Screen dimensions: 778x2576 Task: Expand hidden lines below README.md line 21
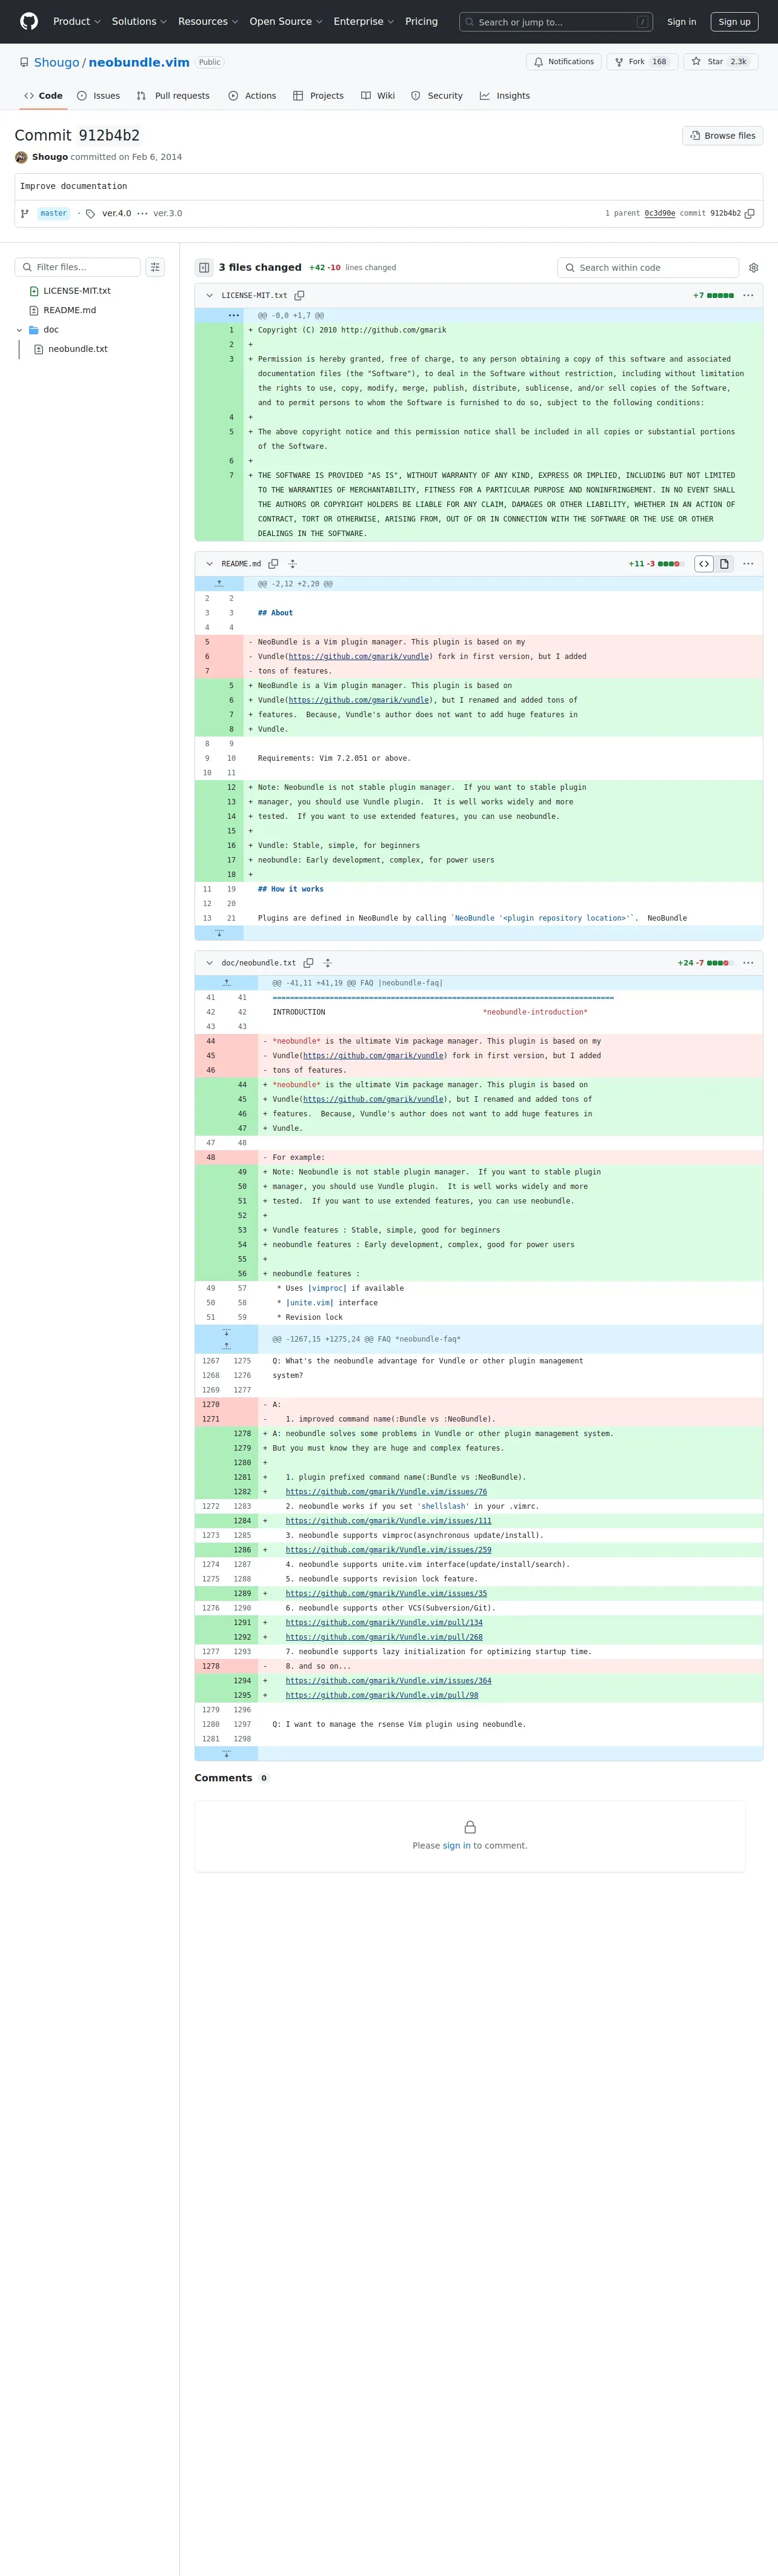click(x=219, y=933)
